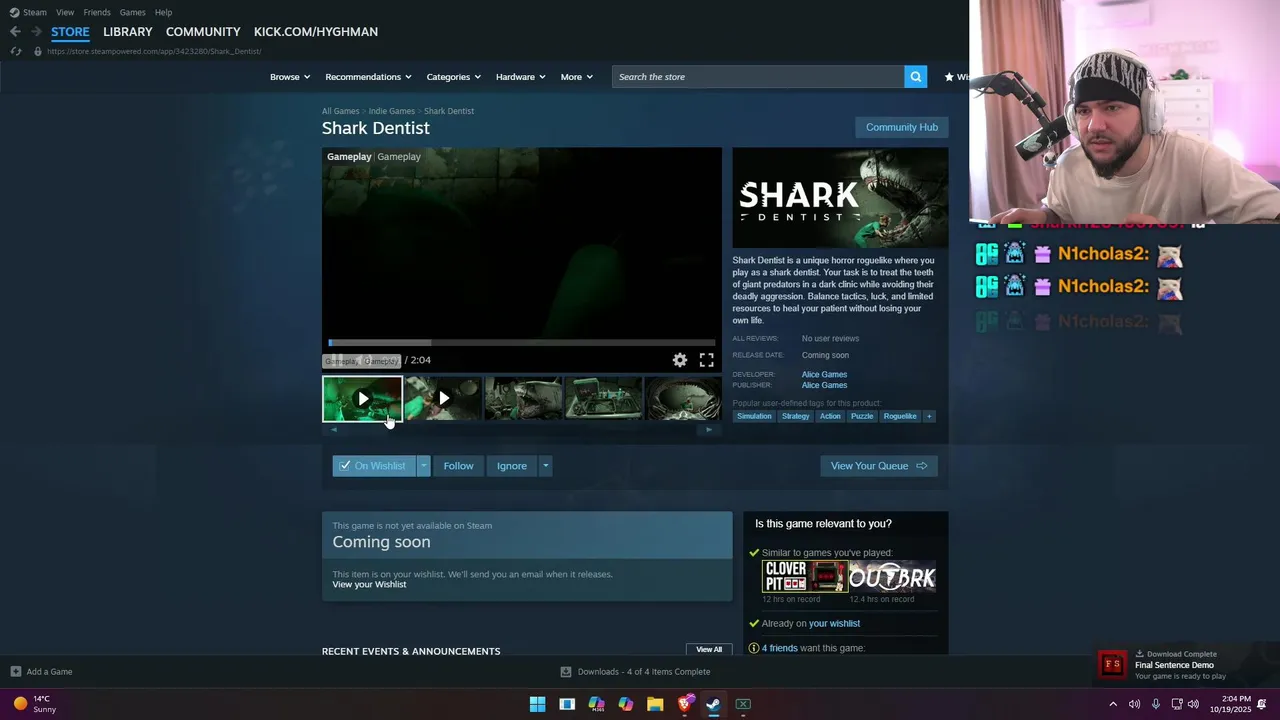Open File Explorer from taskbar

coord(655,704)
